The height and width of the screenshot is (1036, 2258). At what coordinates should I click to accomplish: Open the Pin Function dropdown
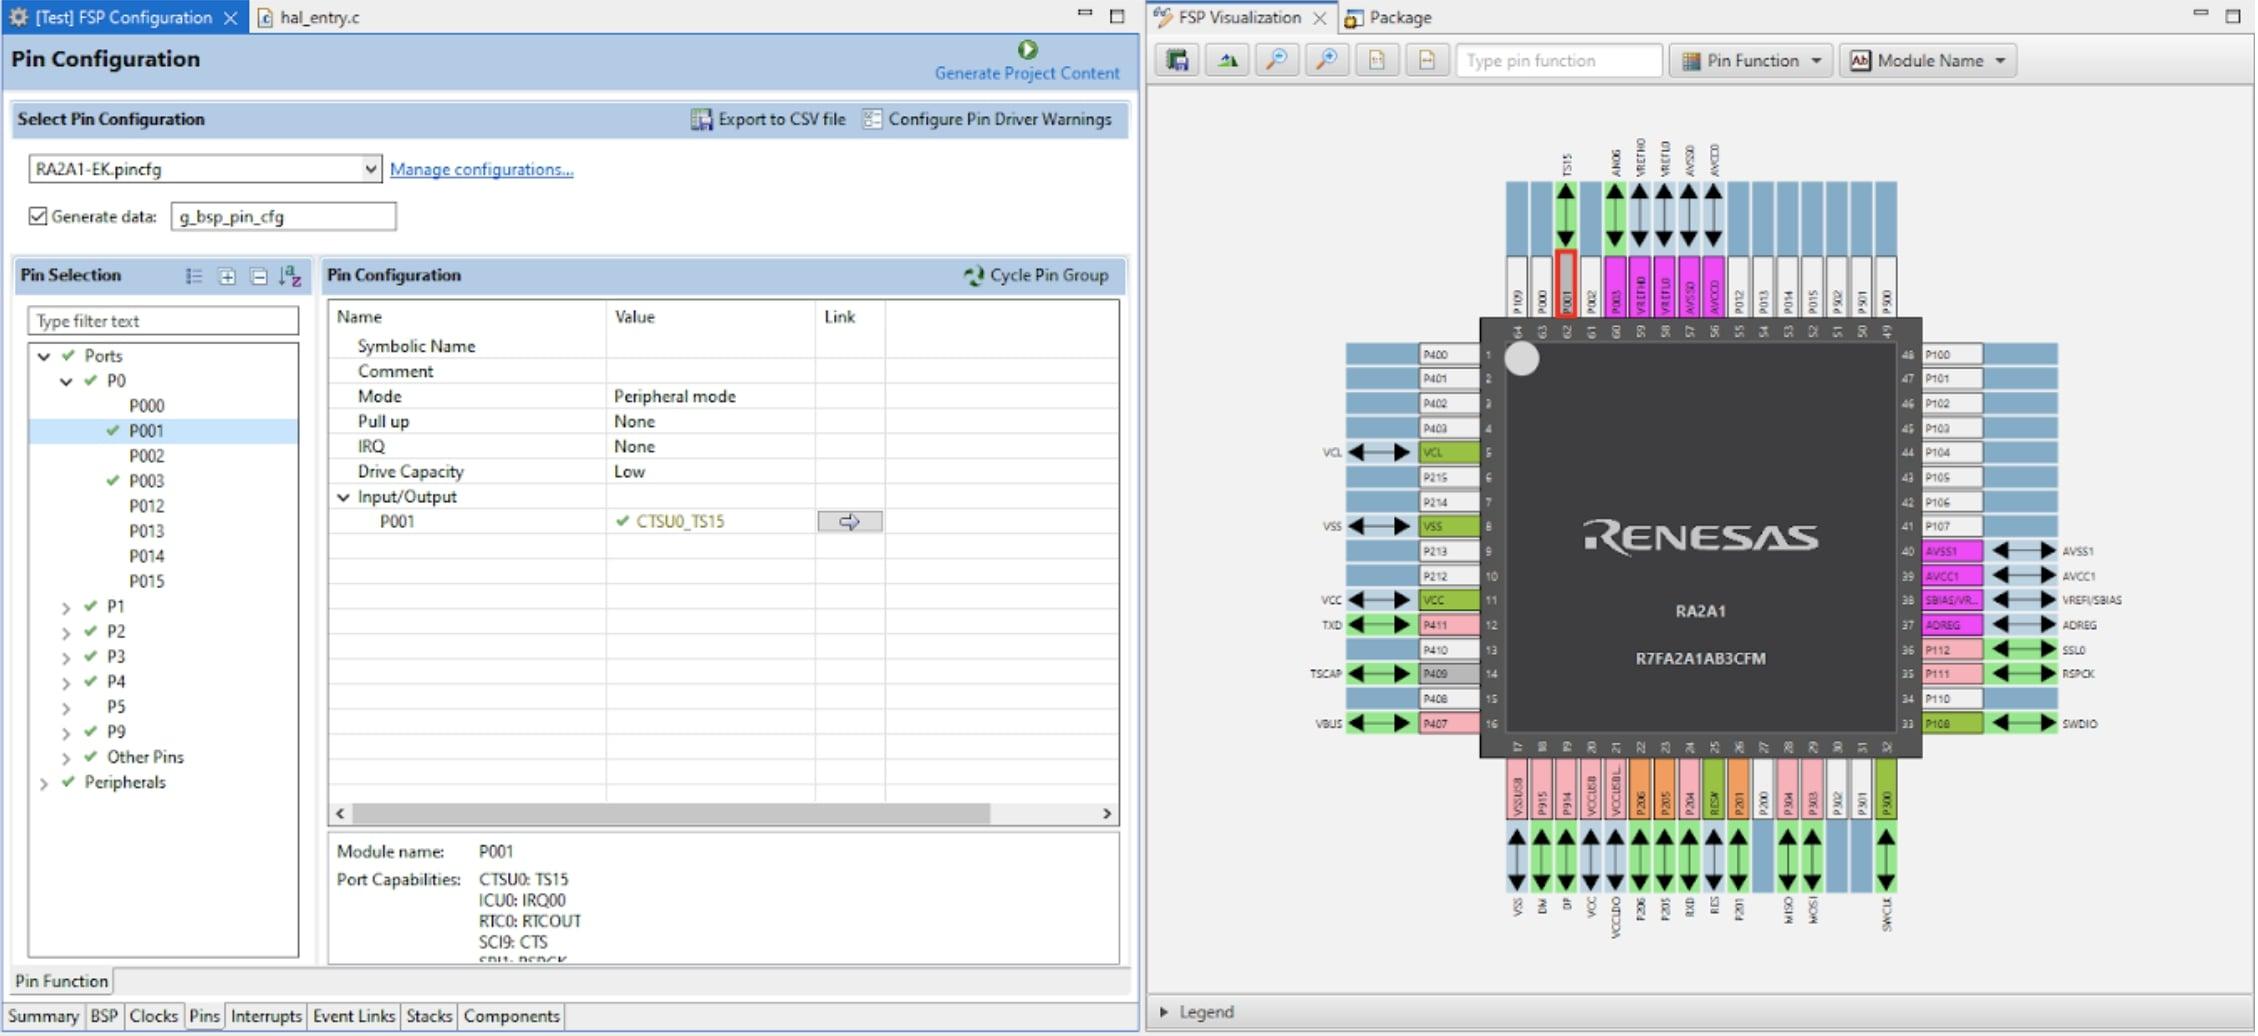coord(1751,60)
